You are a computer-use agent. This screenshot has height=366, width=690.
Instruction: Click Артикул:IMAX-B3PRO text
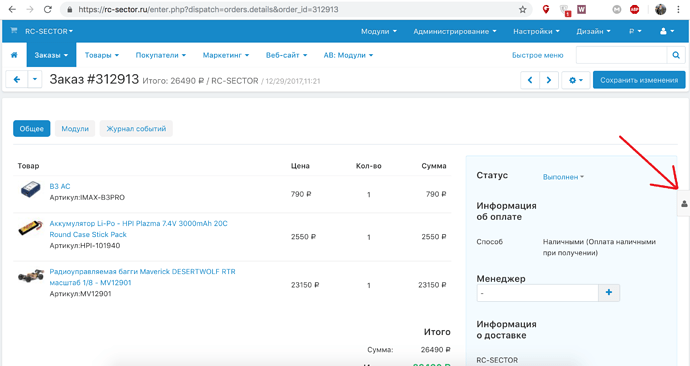coord(87,198)
